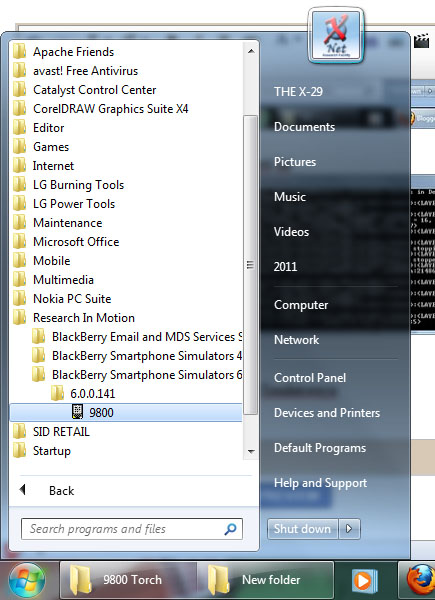Select the Microsoft Office label
435x600 pixels.
tap(76, 241)
